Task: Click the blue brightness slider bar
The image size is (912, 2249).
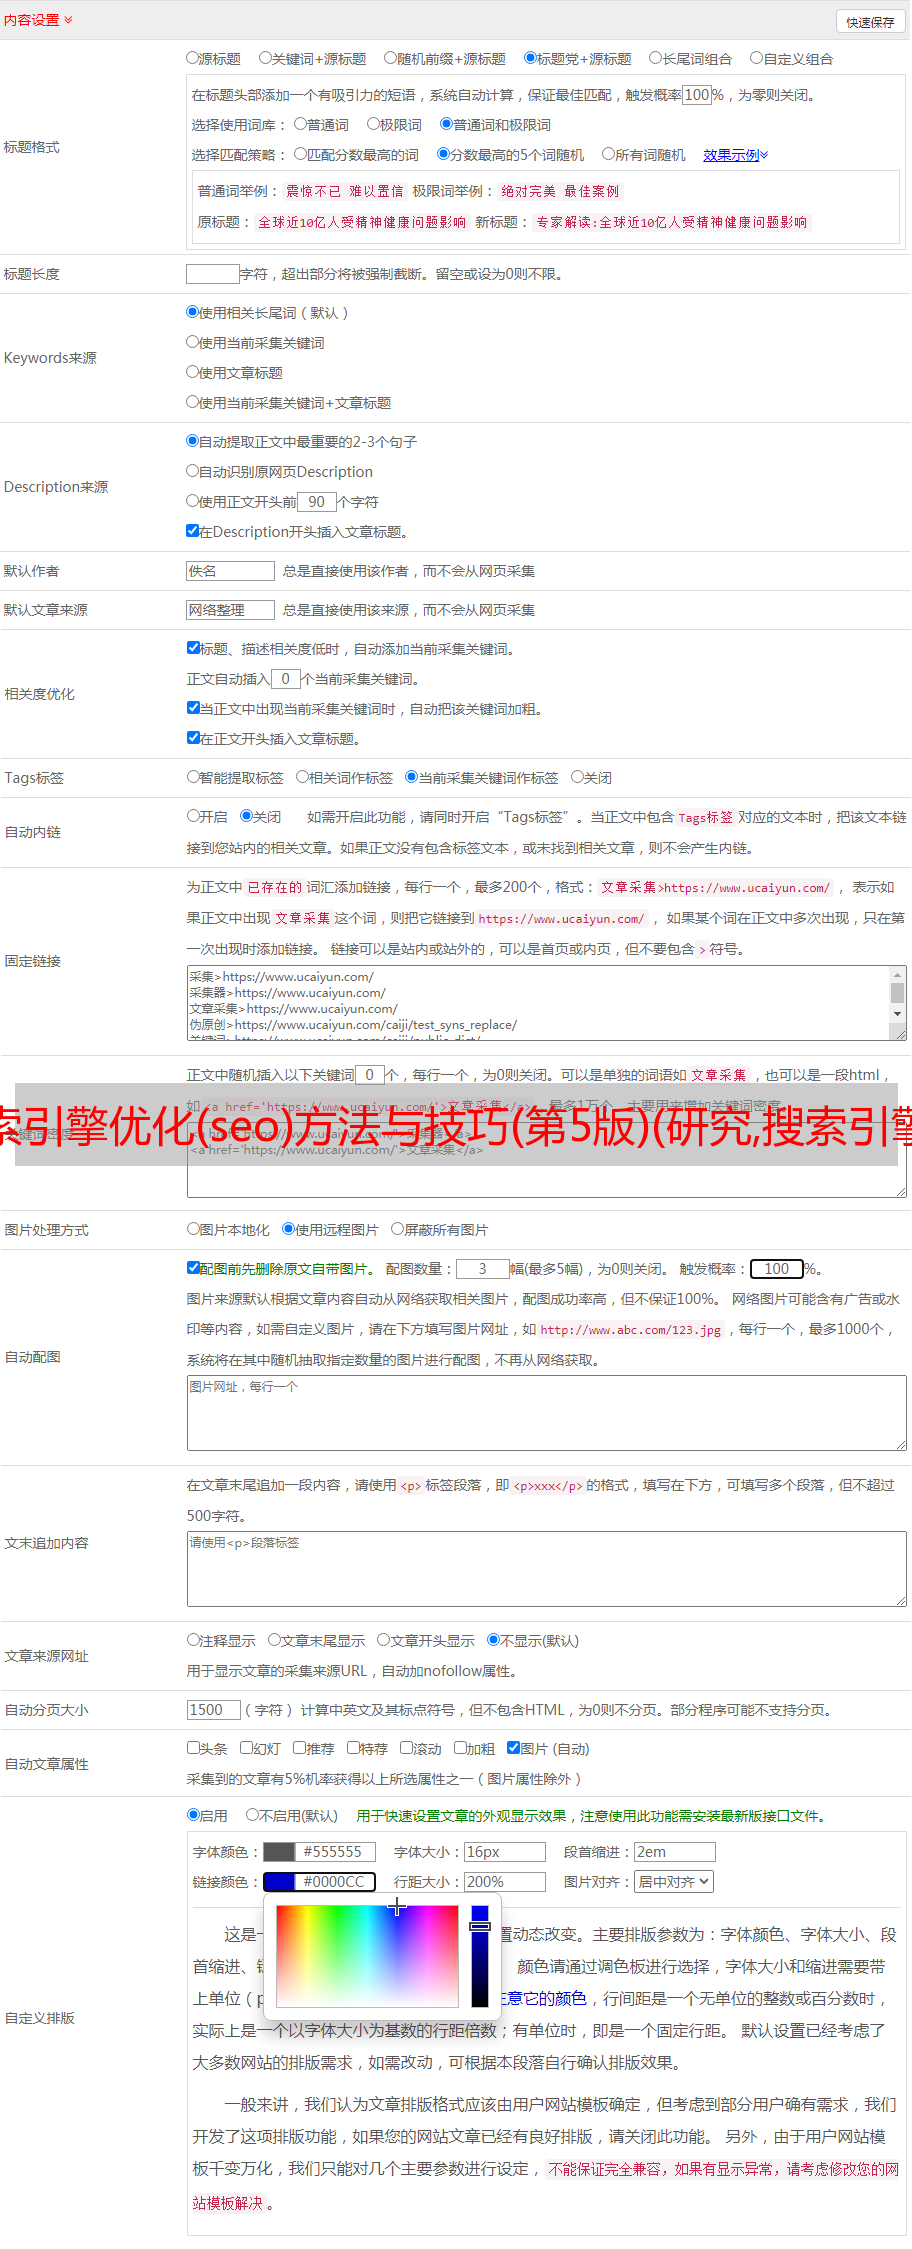Action: [480, 1956]
